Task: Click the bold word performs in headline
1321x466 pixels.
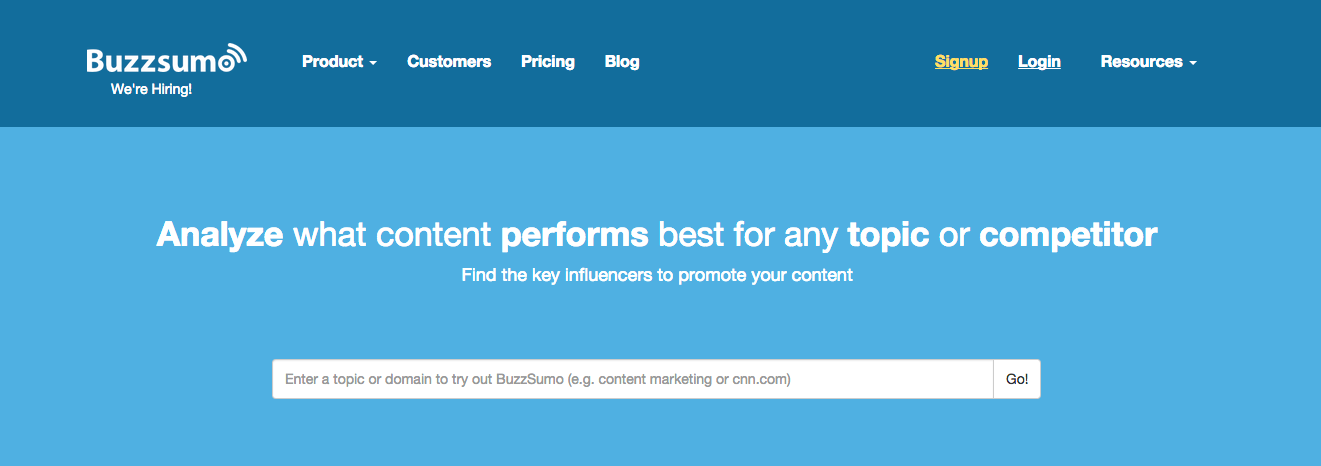Action: click(574, 235)
